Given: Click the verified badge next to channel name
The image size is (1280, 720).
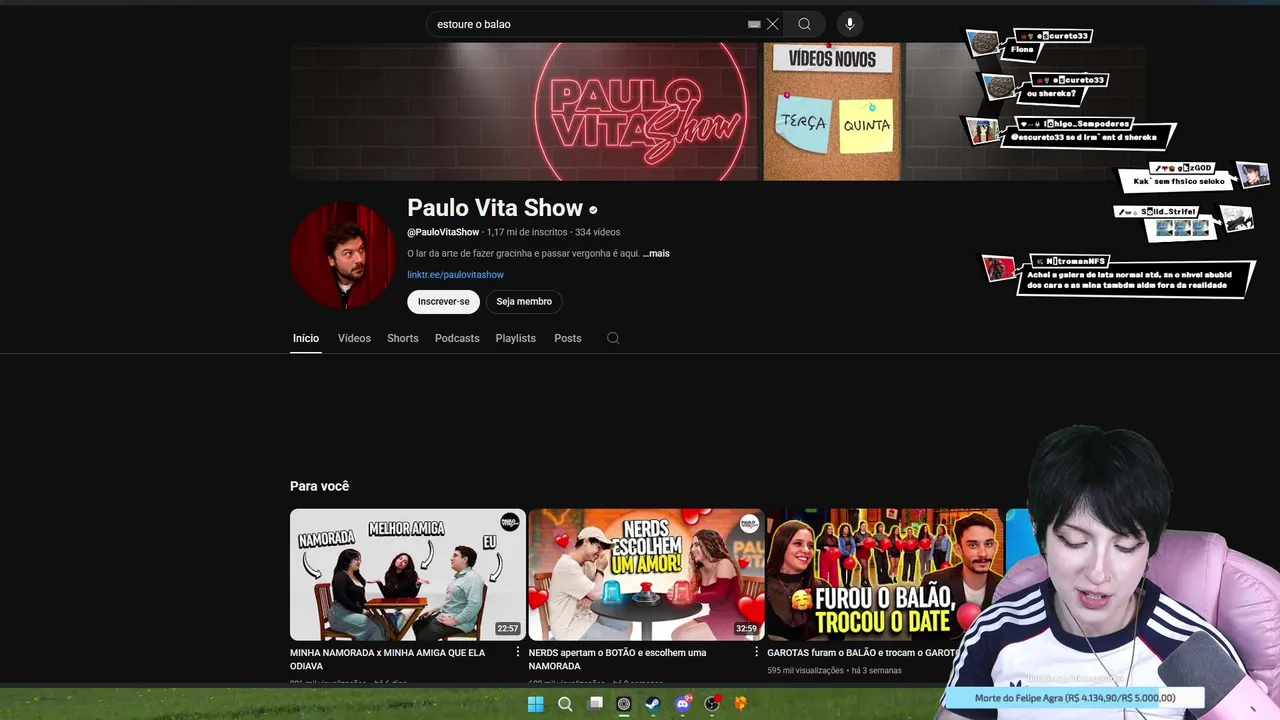Looking at the screenshot, I should pos(593,210).
